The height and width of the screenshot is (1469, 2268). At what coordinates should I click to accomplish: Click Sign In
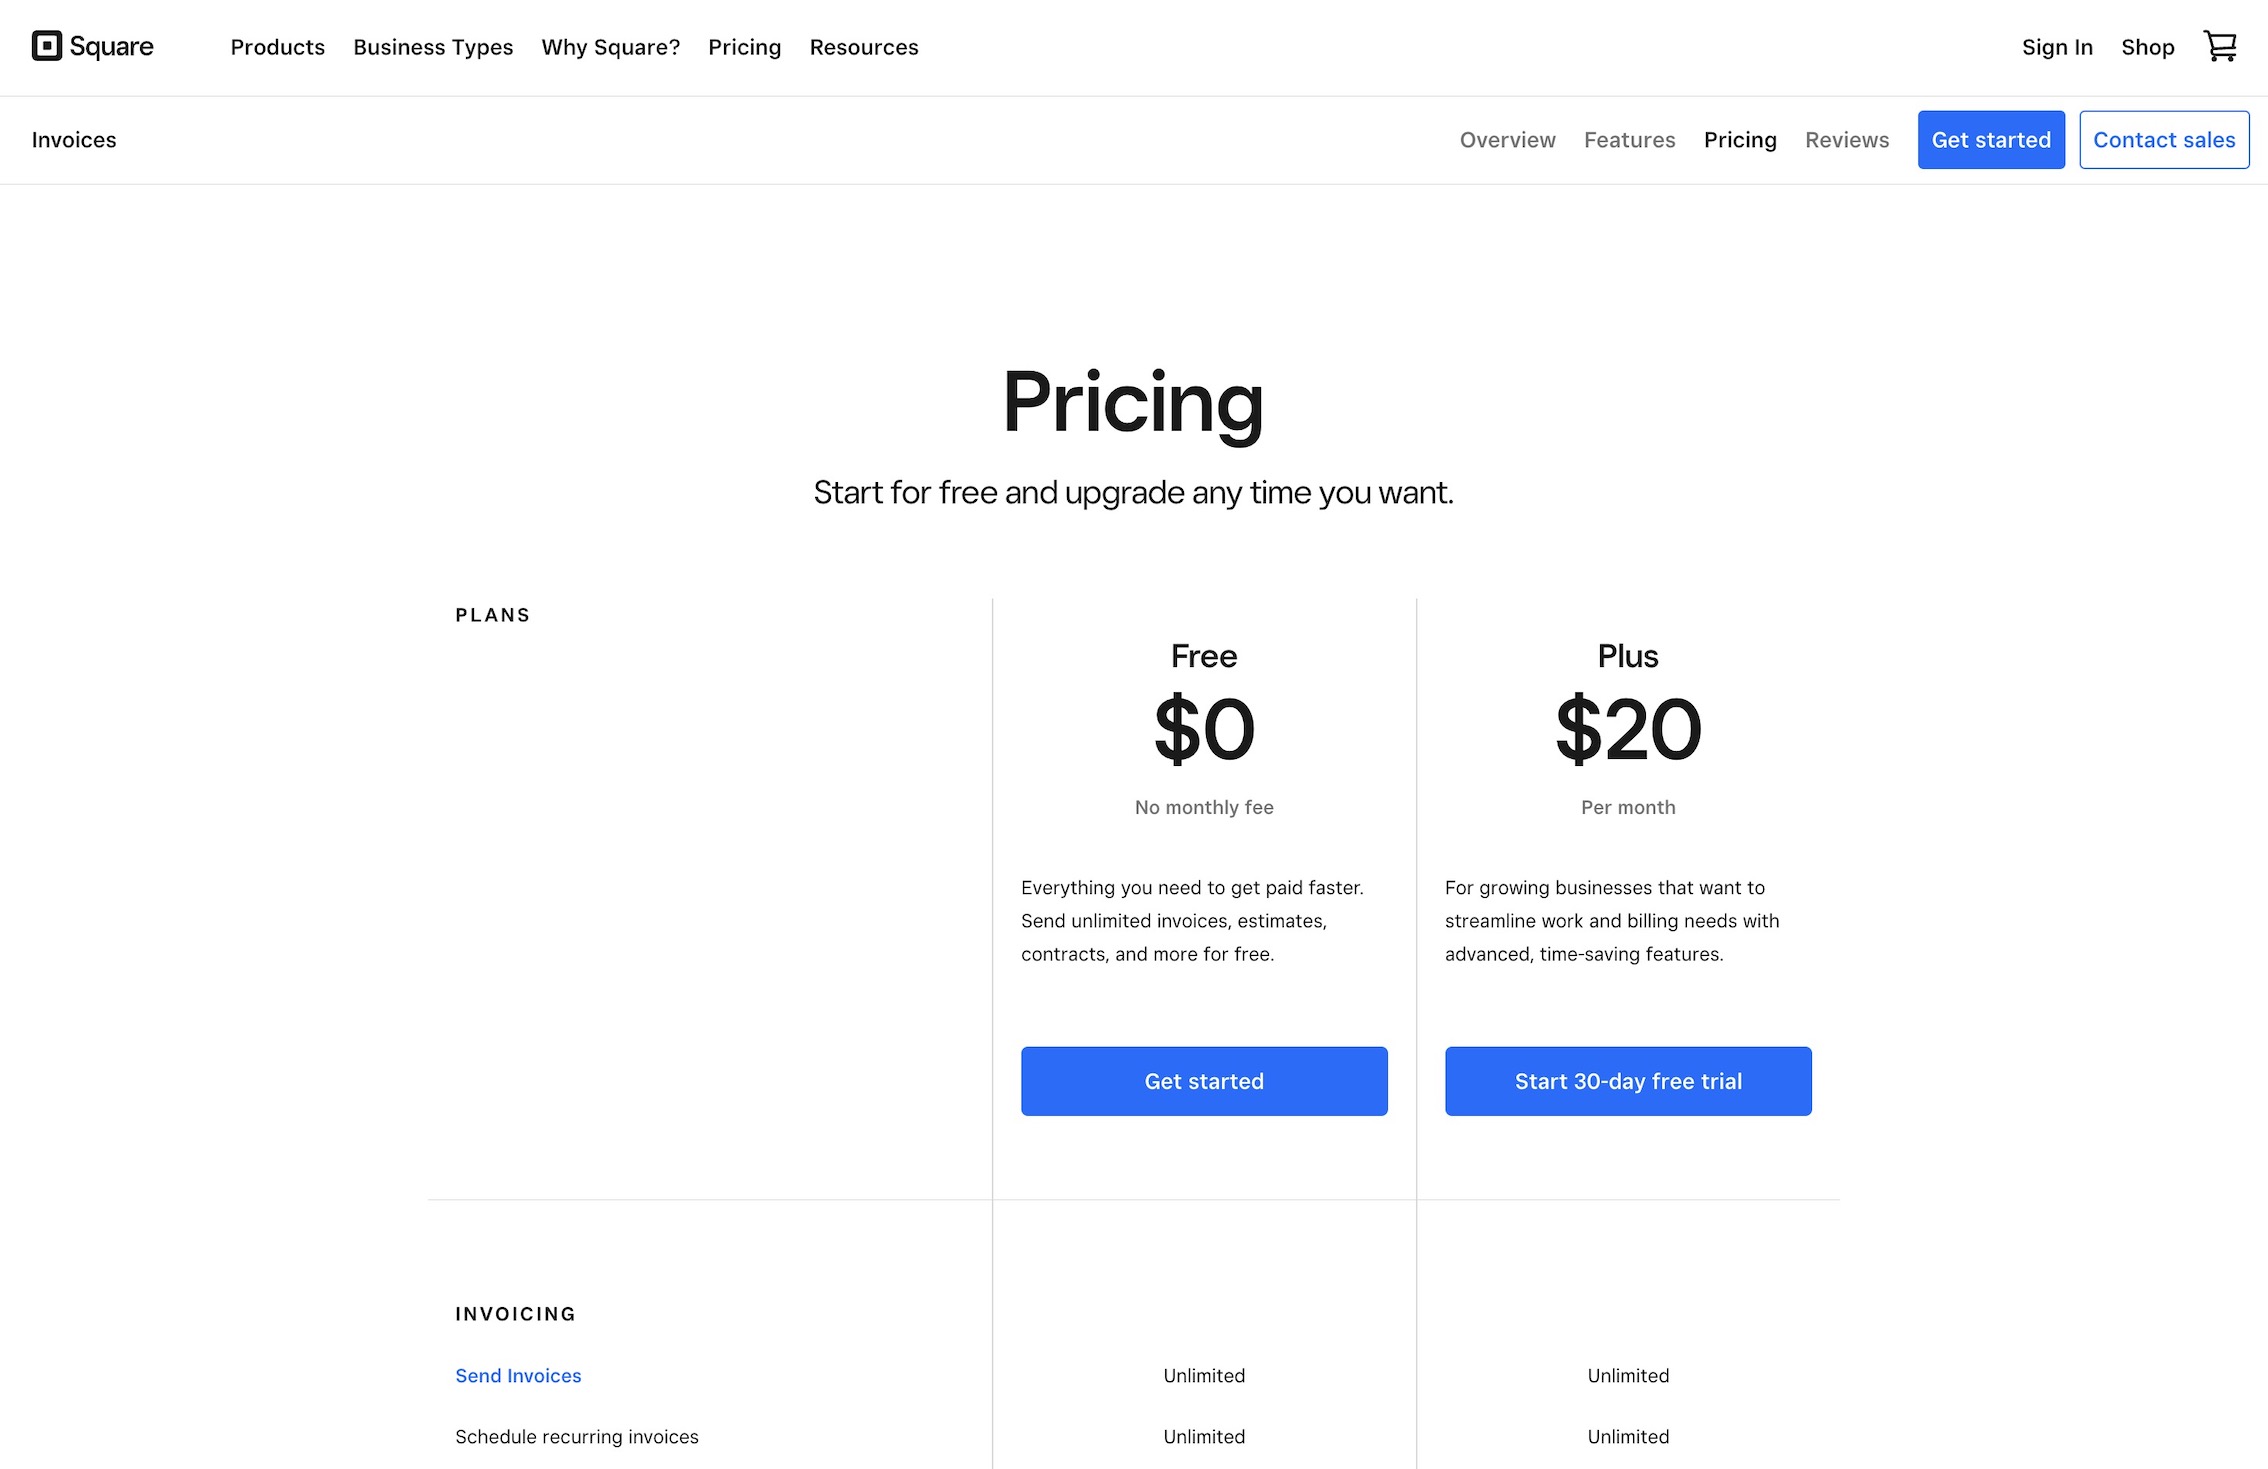click(2057, 47)
